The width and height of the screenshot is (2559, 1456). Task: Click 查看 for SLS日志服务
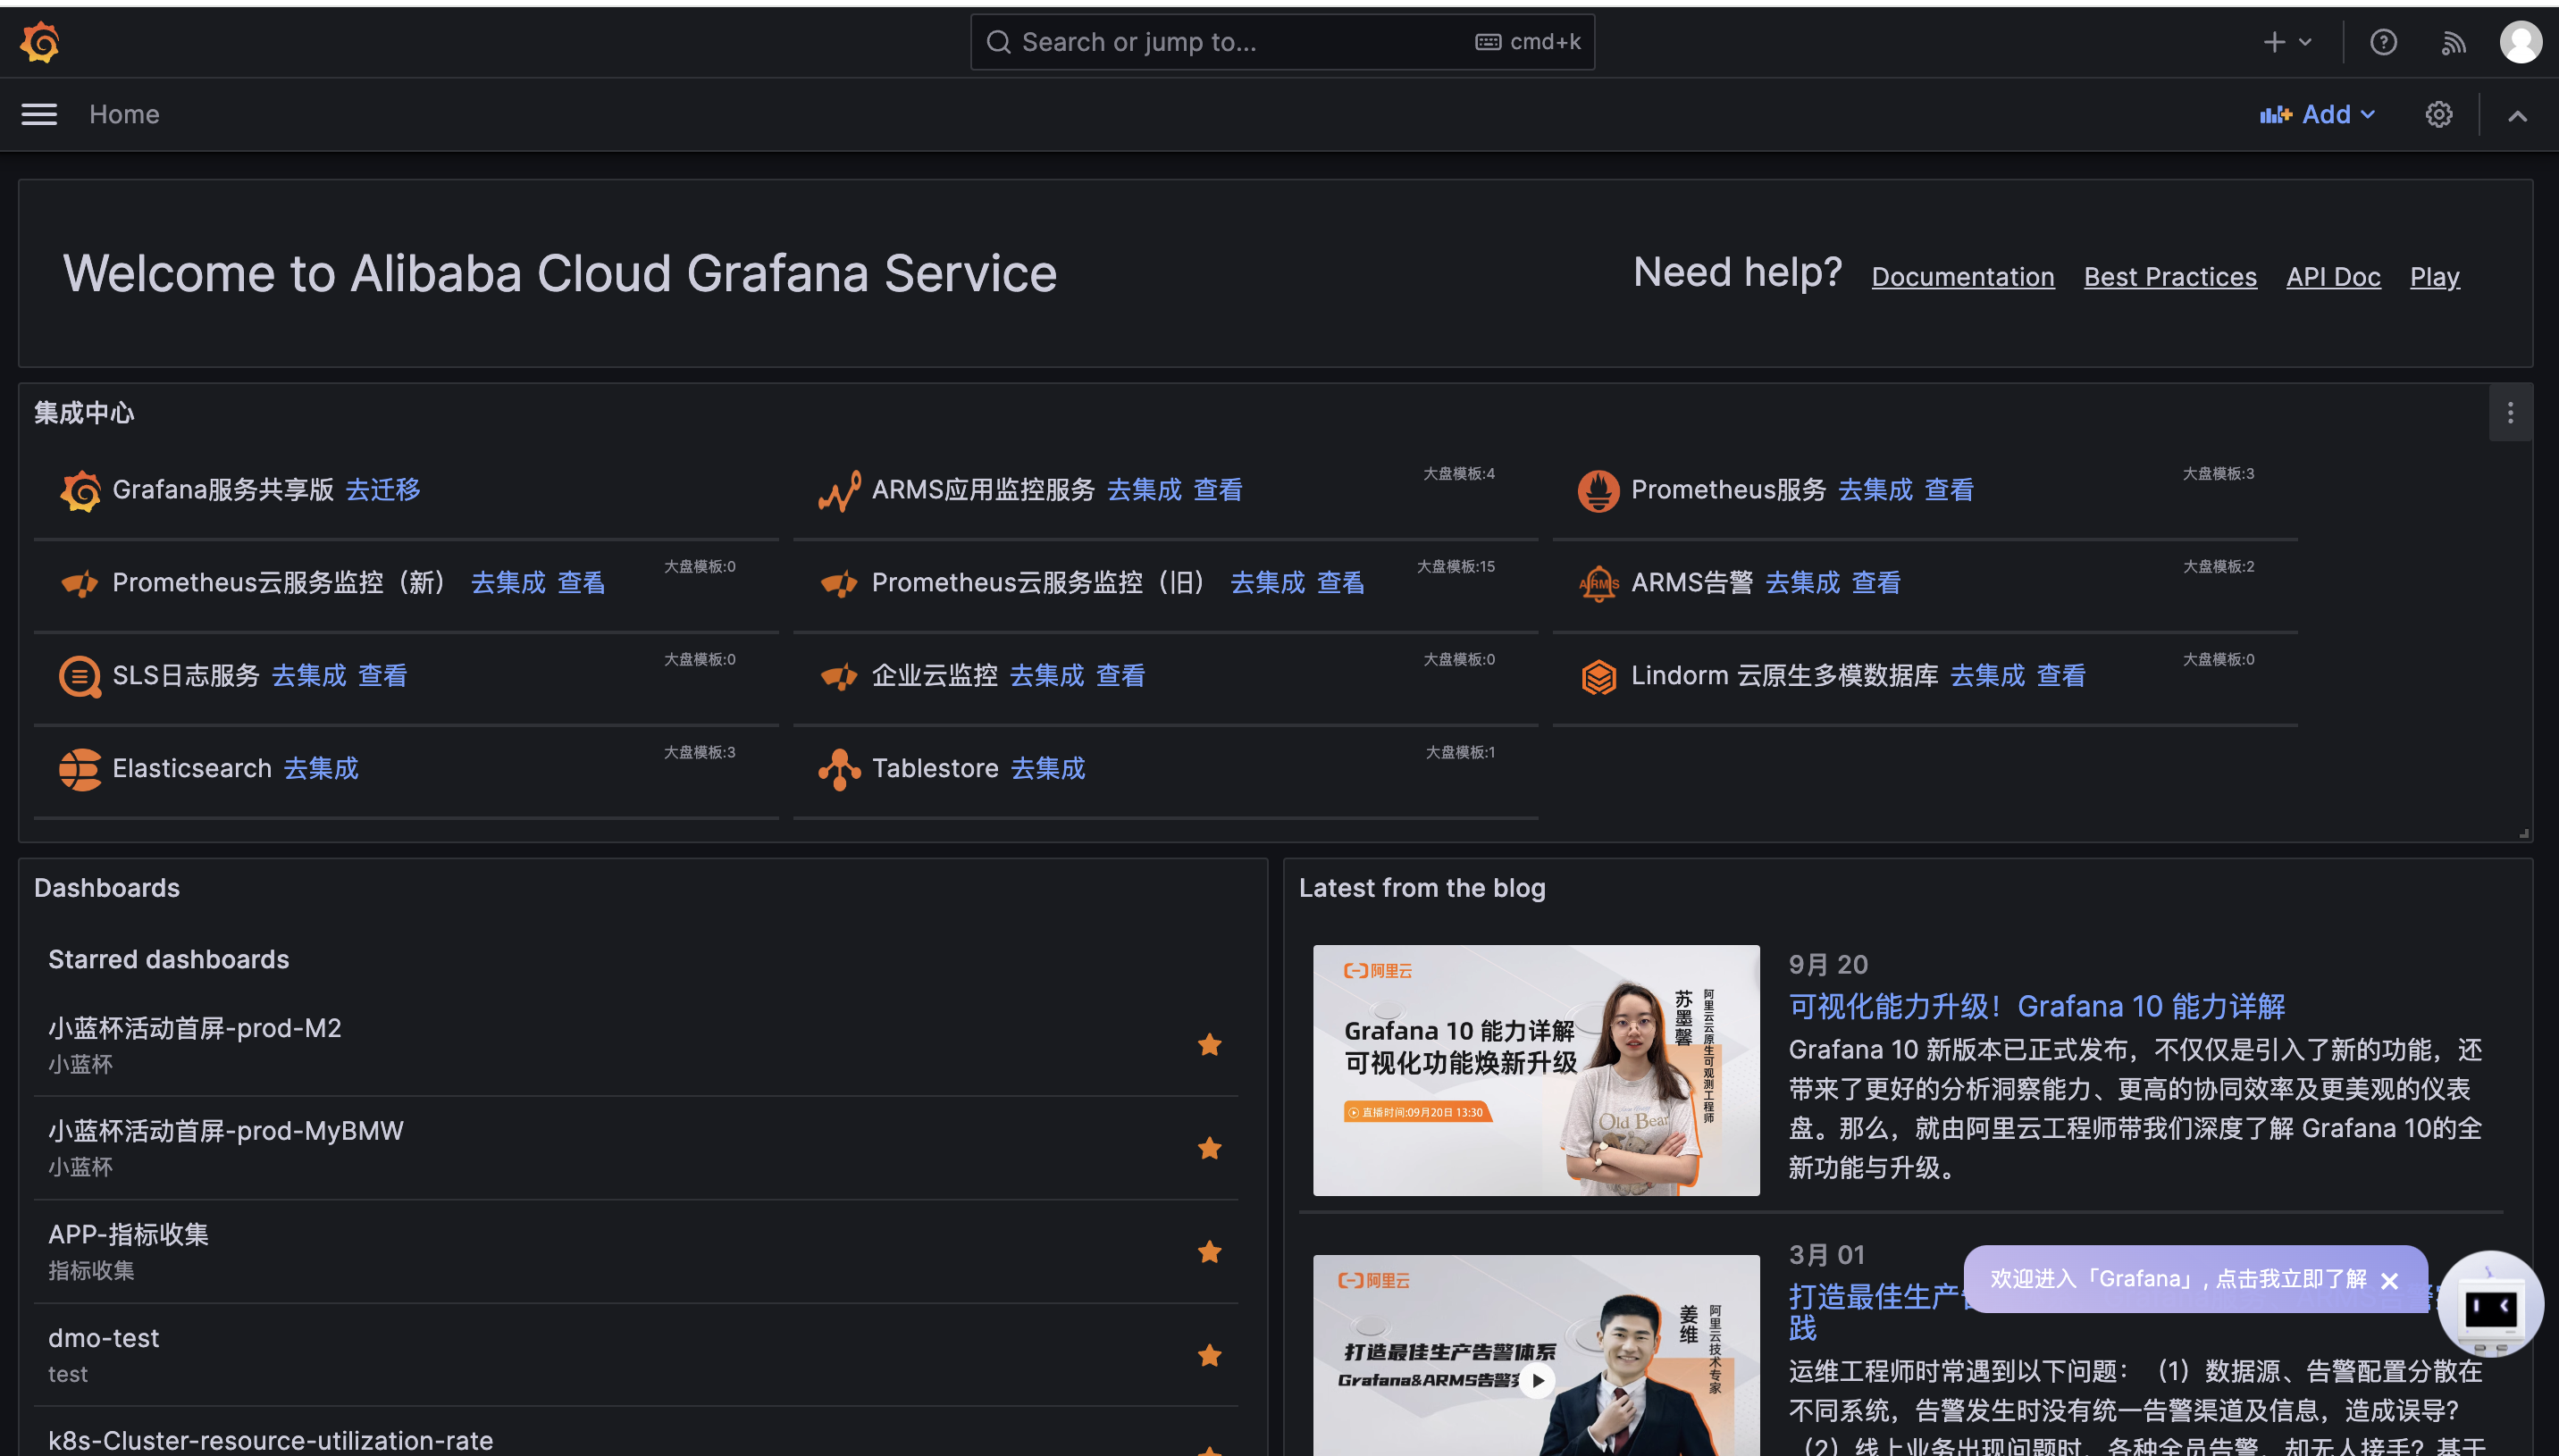pyautogui.click(x=383, y=676)
